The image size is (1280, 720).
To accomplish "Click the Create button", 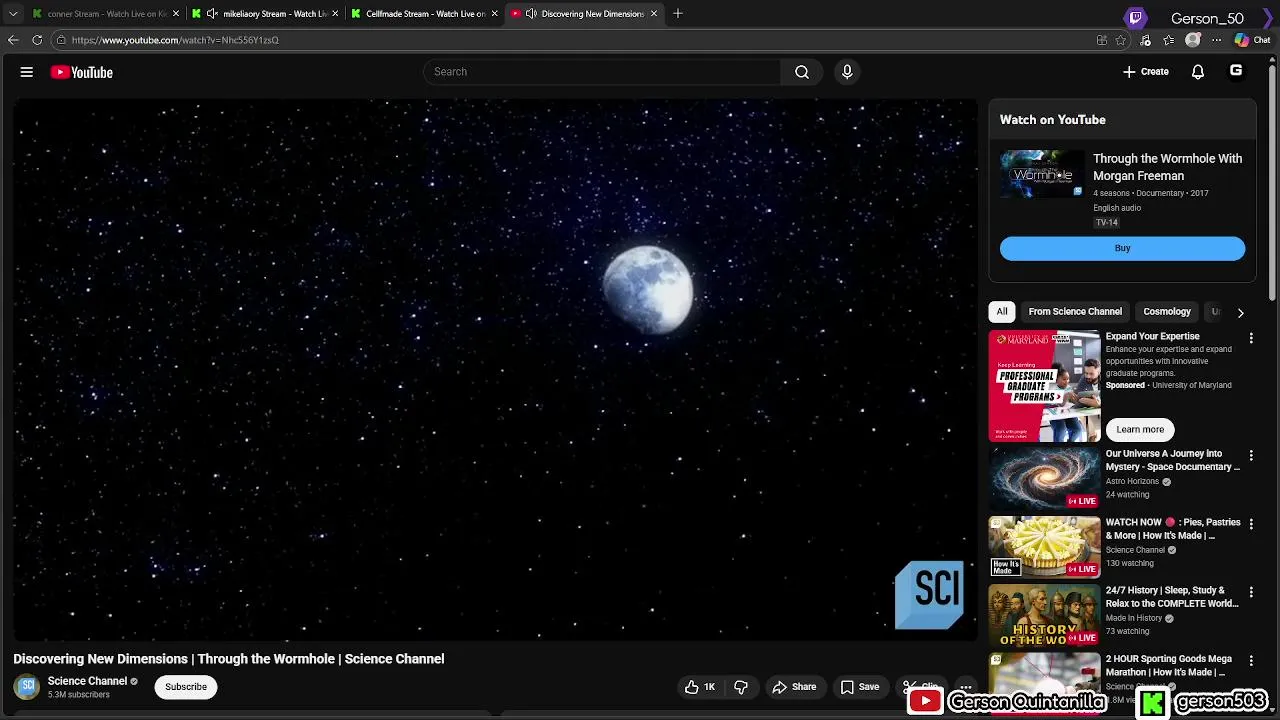I will 1145,72.
